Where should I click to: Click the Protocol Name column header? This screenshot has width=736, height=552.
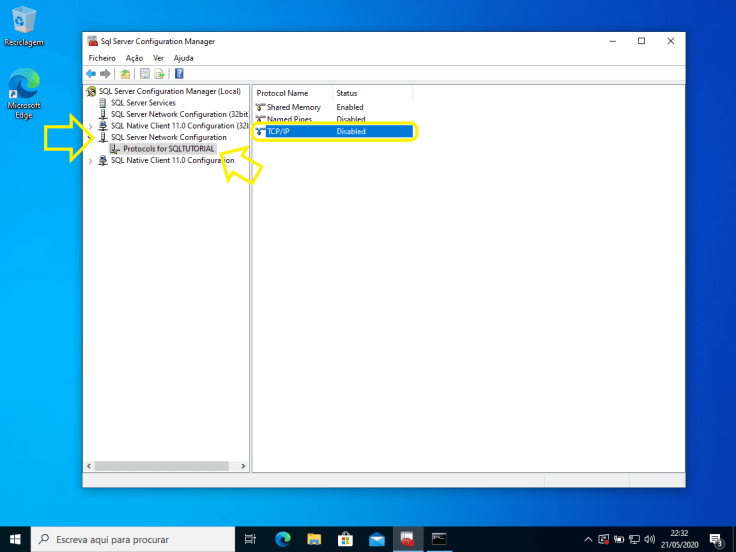[283, 93]
